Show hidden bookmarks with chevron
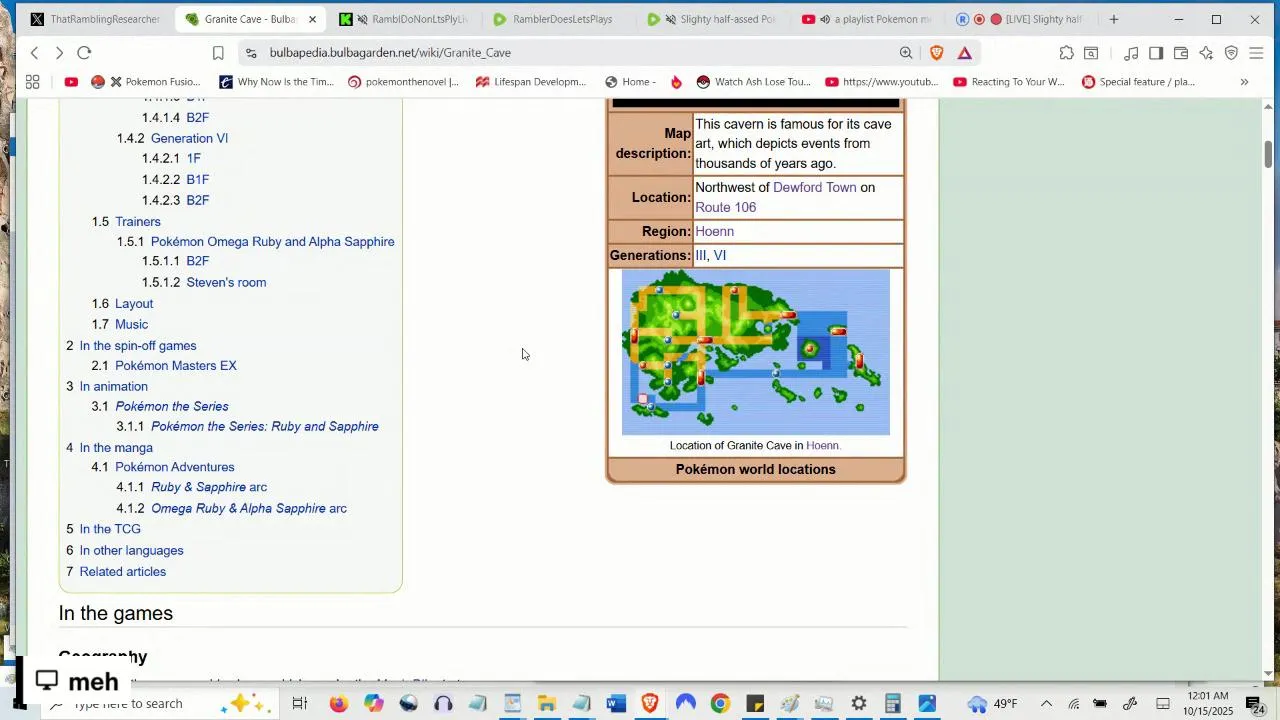1280x720 pixels. 1244,82
